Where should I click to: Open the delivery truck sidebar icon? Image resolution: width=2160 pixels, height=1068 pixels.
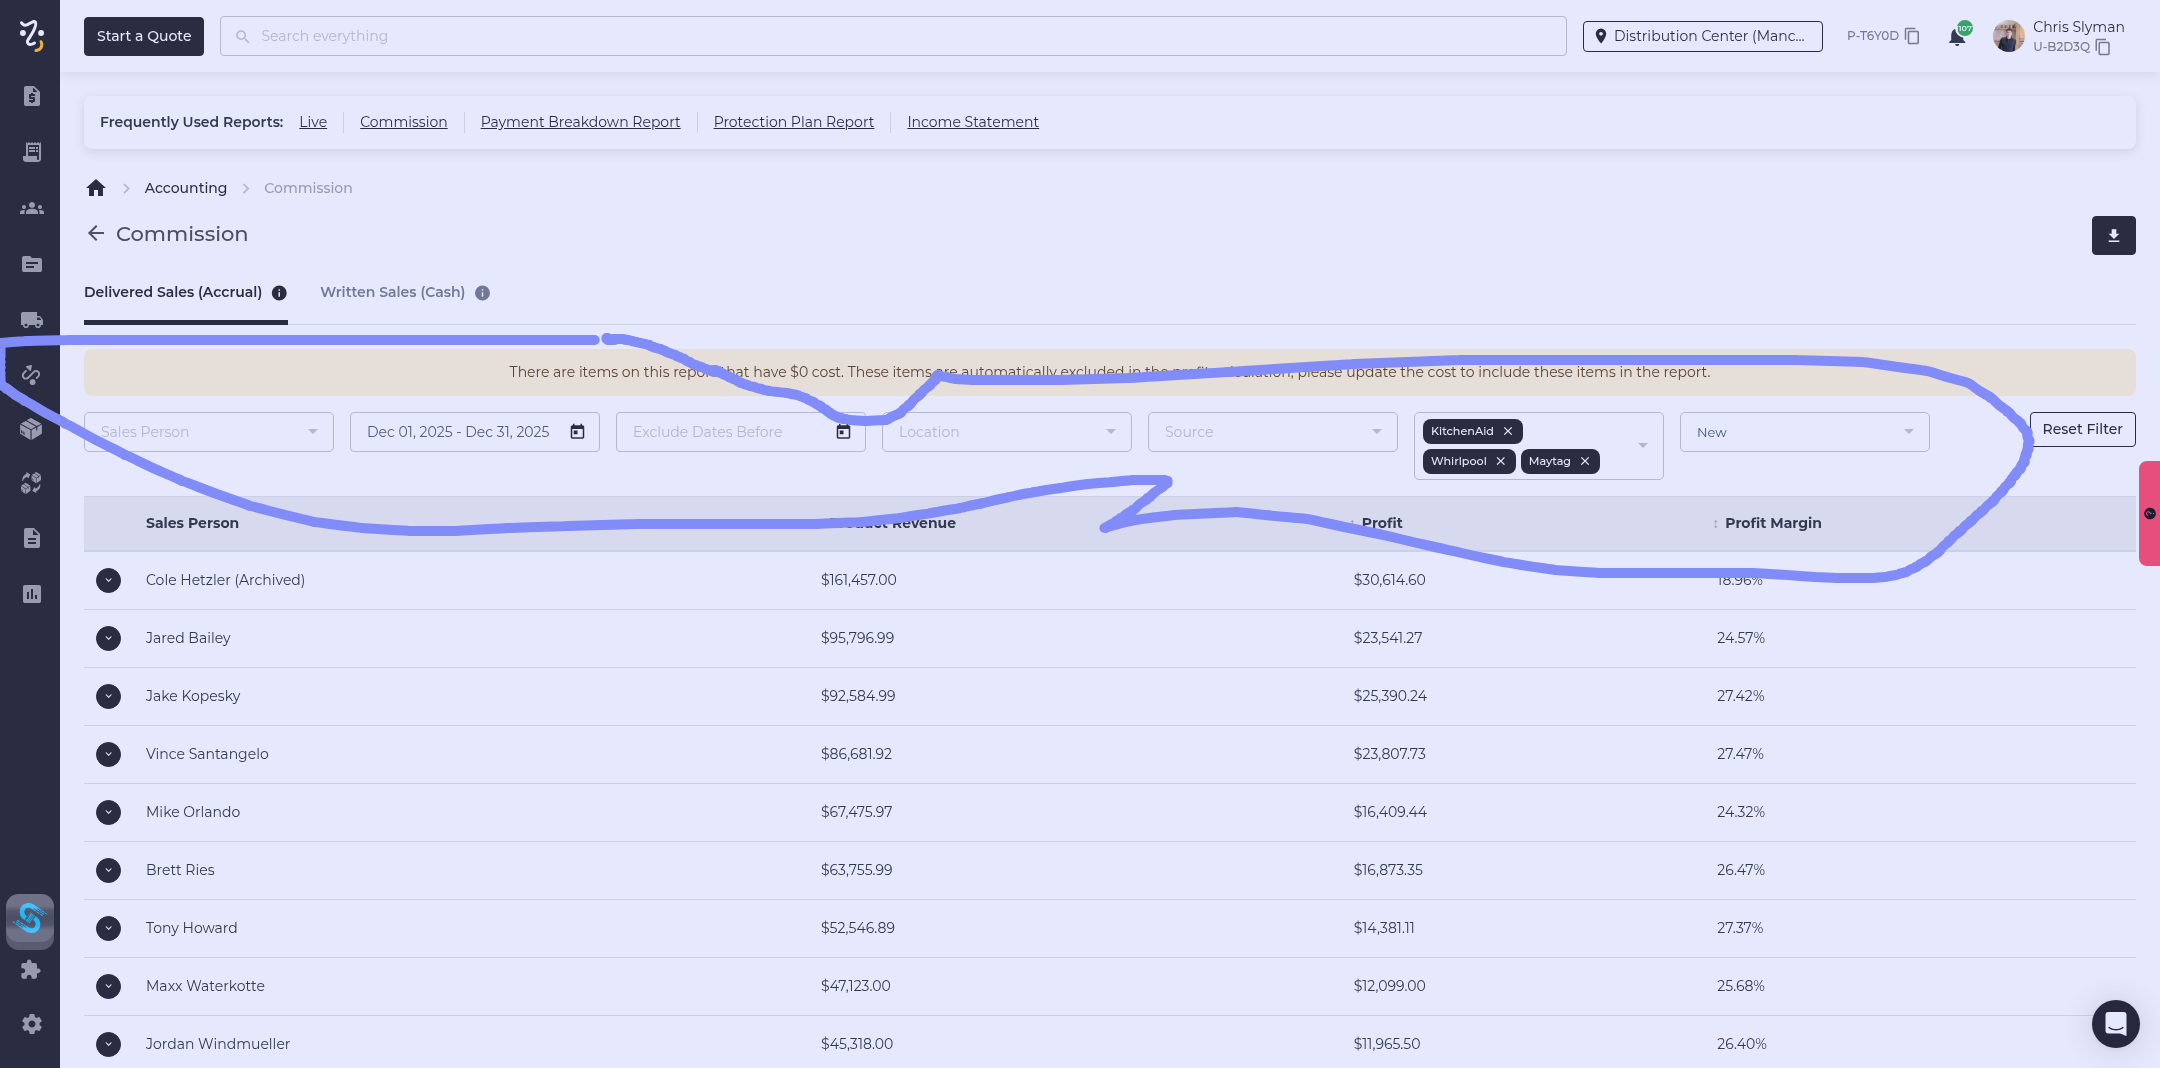coord(32,320)
